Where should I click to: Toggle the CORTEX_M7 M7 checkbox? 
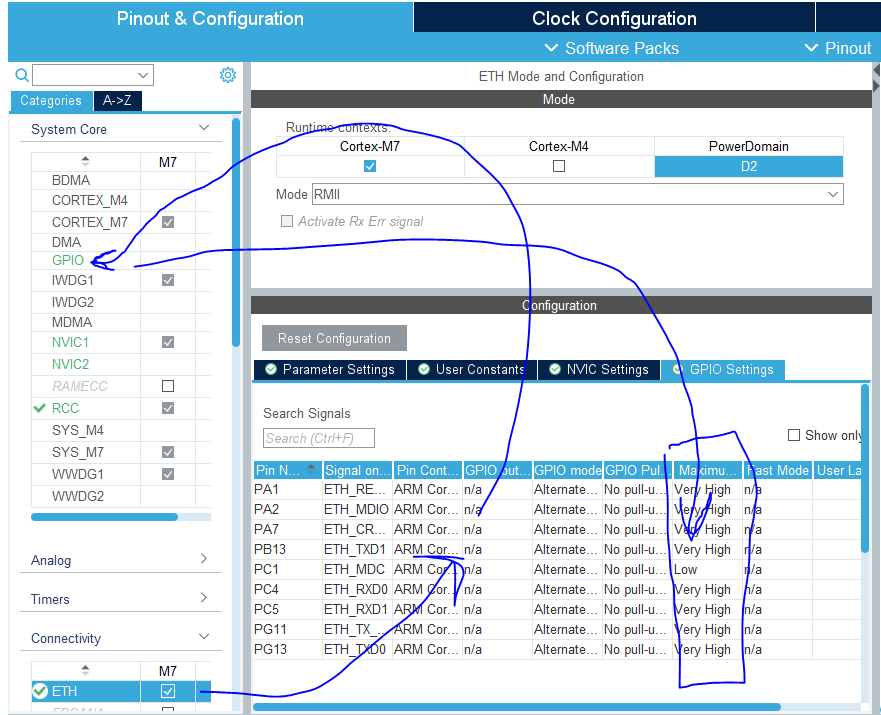tap(167, 222)
